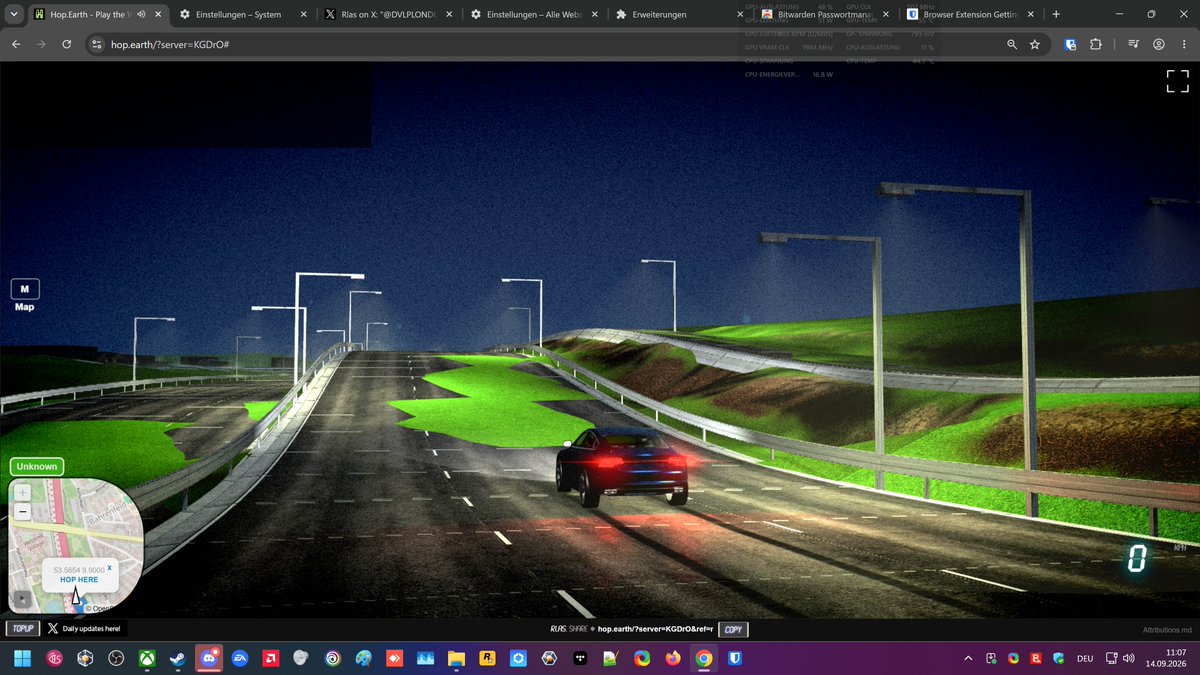Select the share URL text field
Image resolution: width=1200 pixels, height=675 pixels.
click(654, 630)
